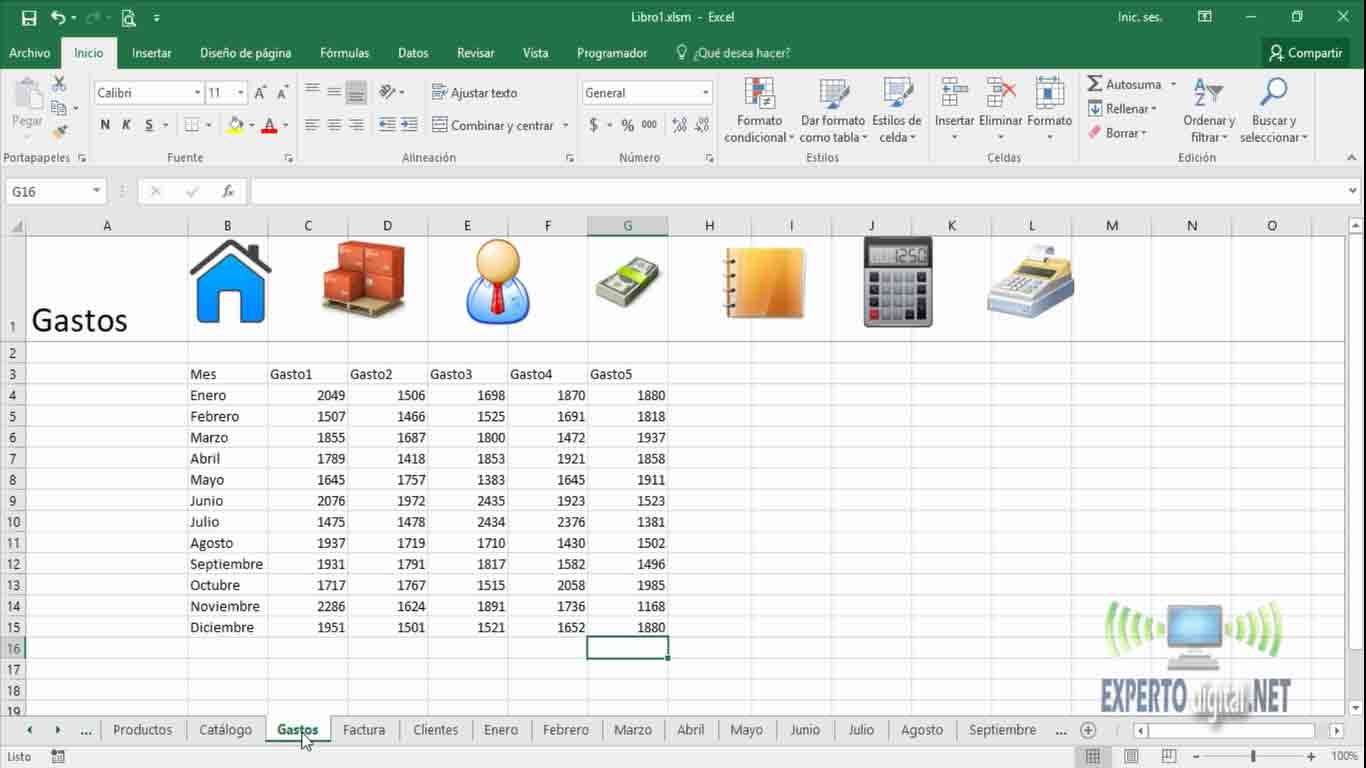Open the Fórmulas ribbon tab
The width and height of the screenshot is (1366, 768).
[x=344, y=53]
